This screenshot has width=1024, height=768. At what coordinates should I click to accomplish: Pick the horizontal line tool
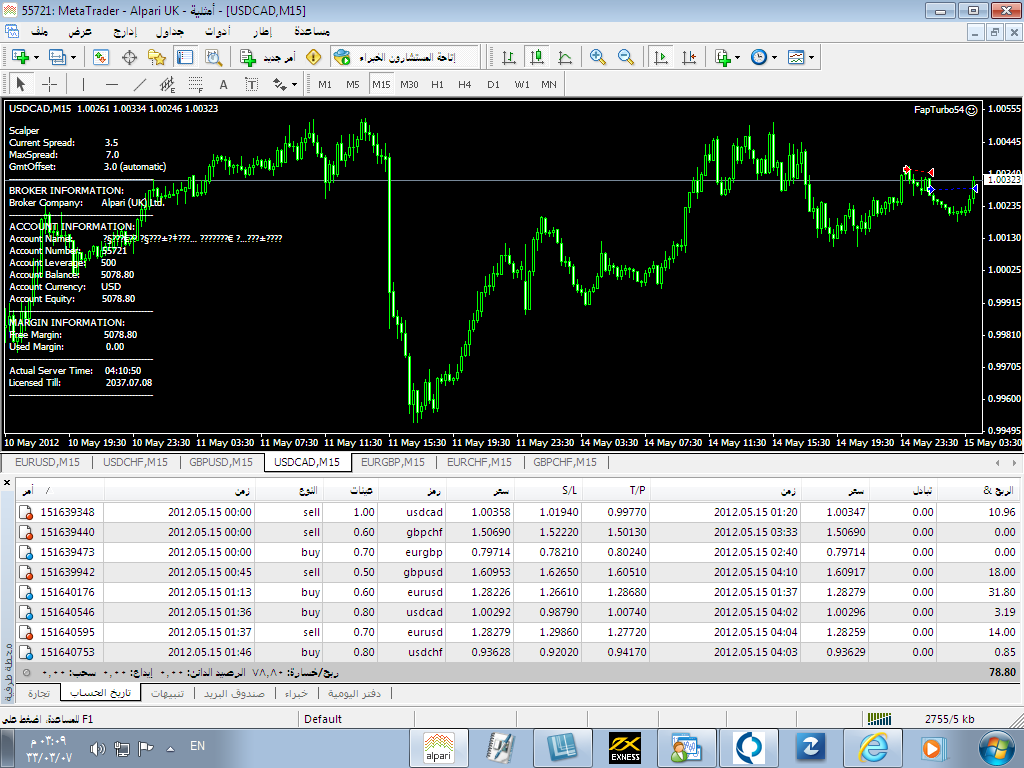point(112,84)
